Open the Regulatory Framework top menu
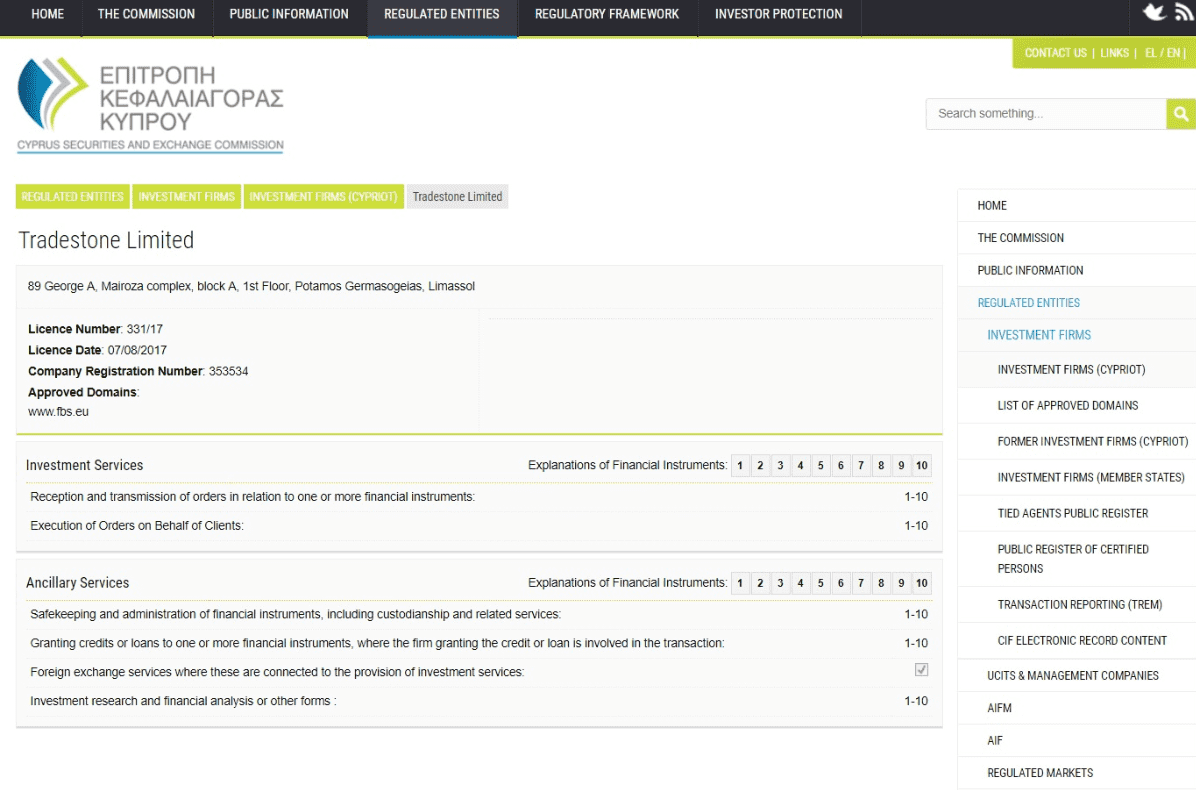Viewport: 1196px width, 790px height. [x=606, y=14]
